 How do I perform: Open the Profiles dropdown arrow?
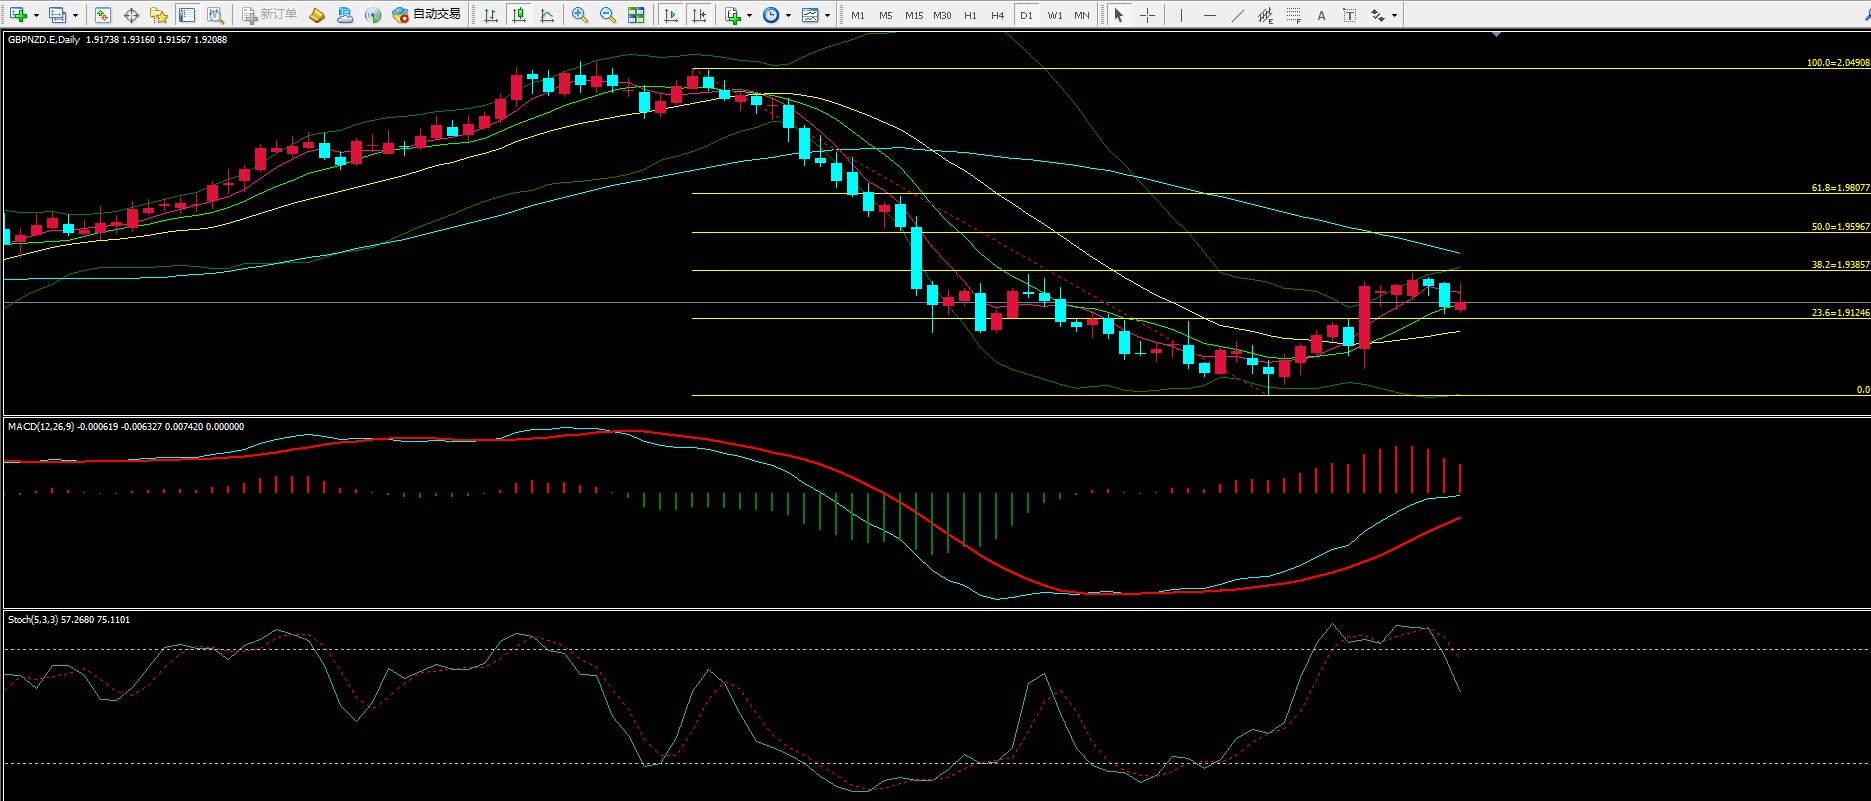pos(75,16)
